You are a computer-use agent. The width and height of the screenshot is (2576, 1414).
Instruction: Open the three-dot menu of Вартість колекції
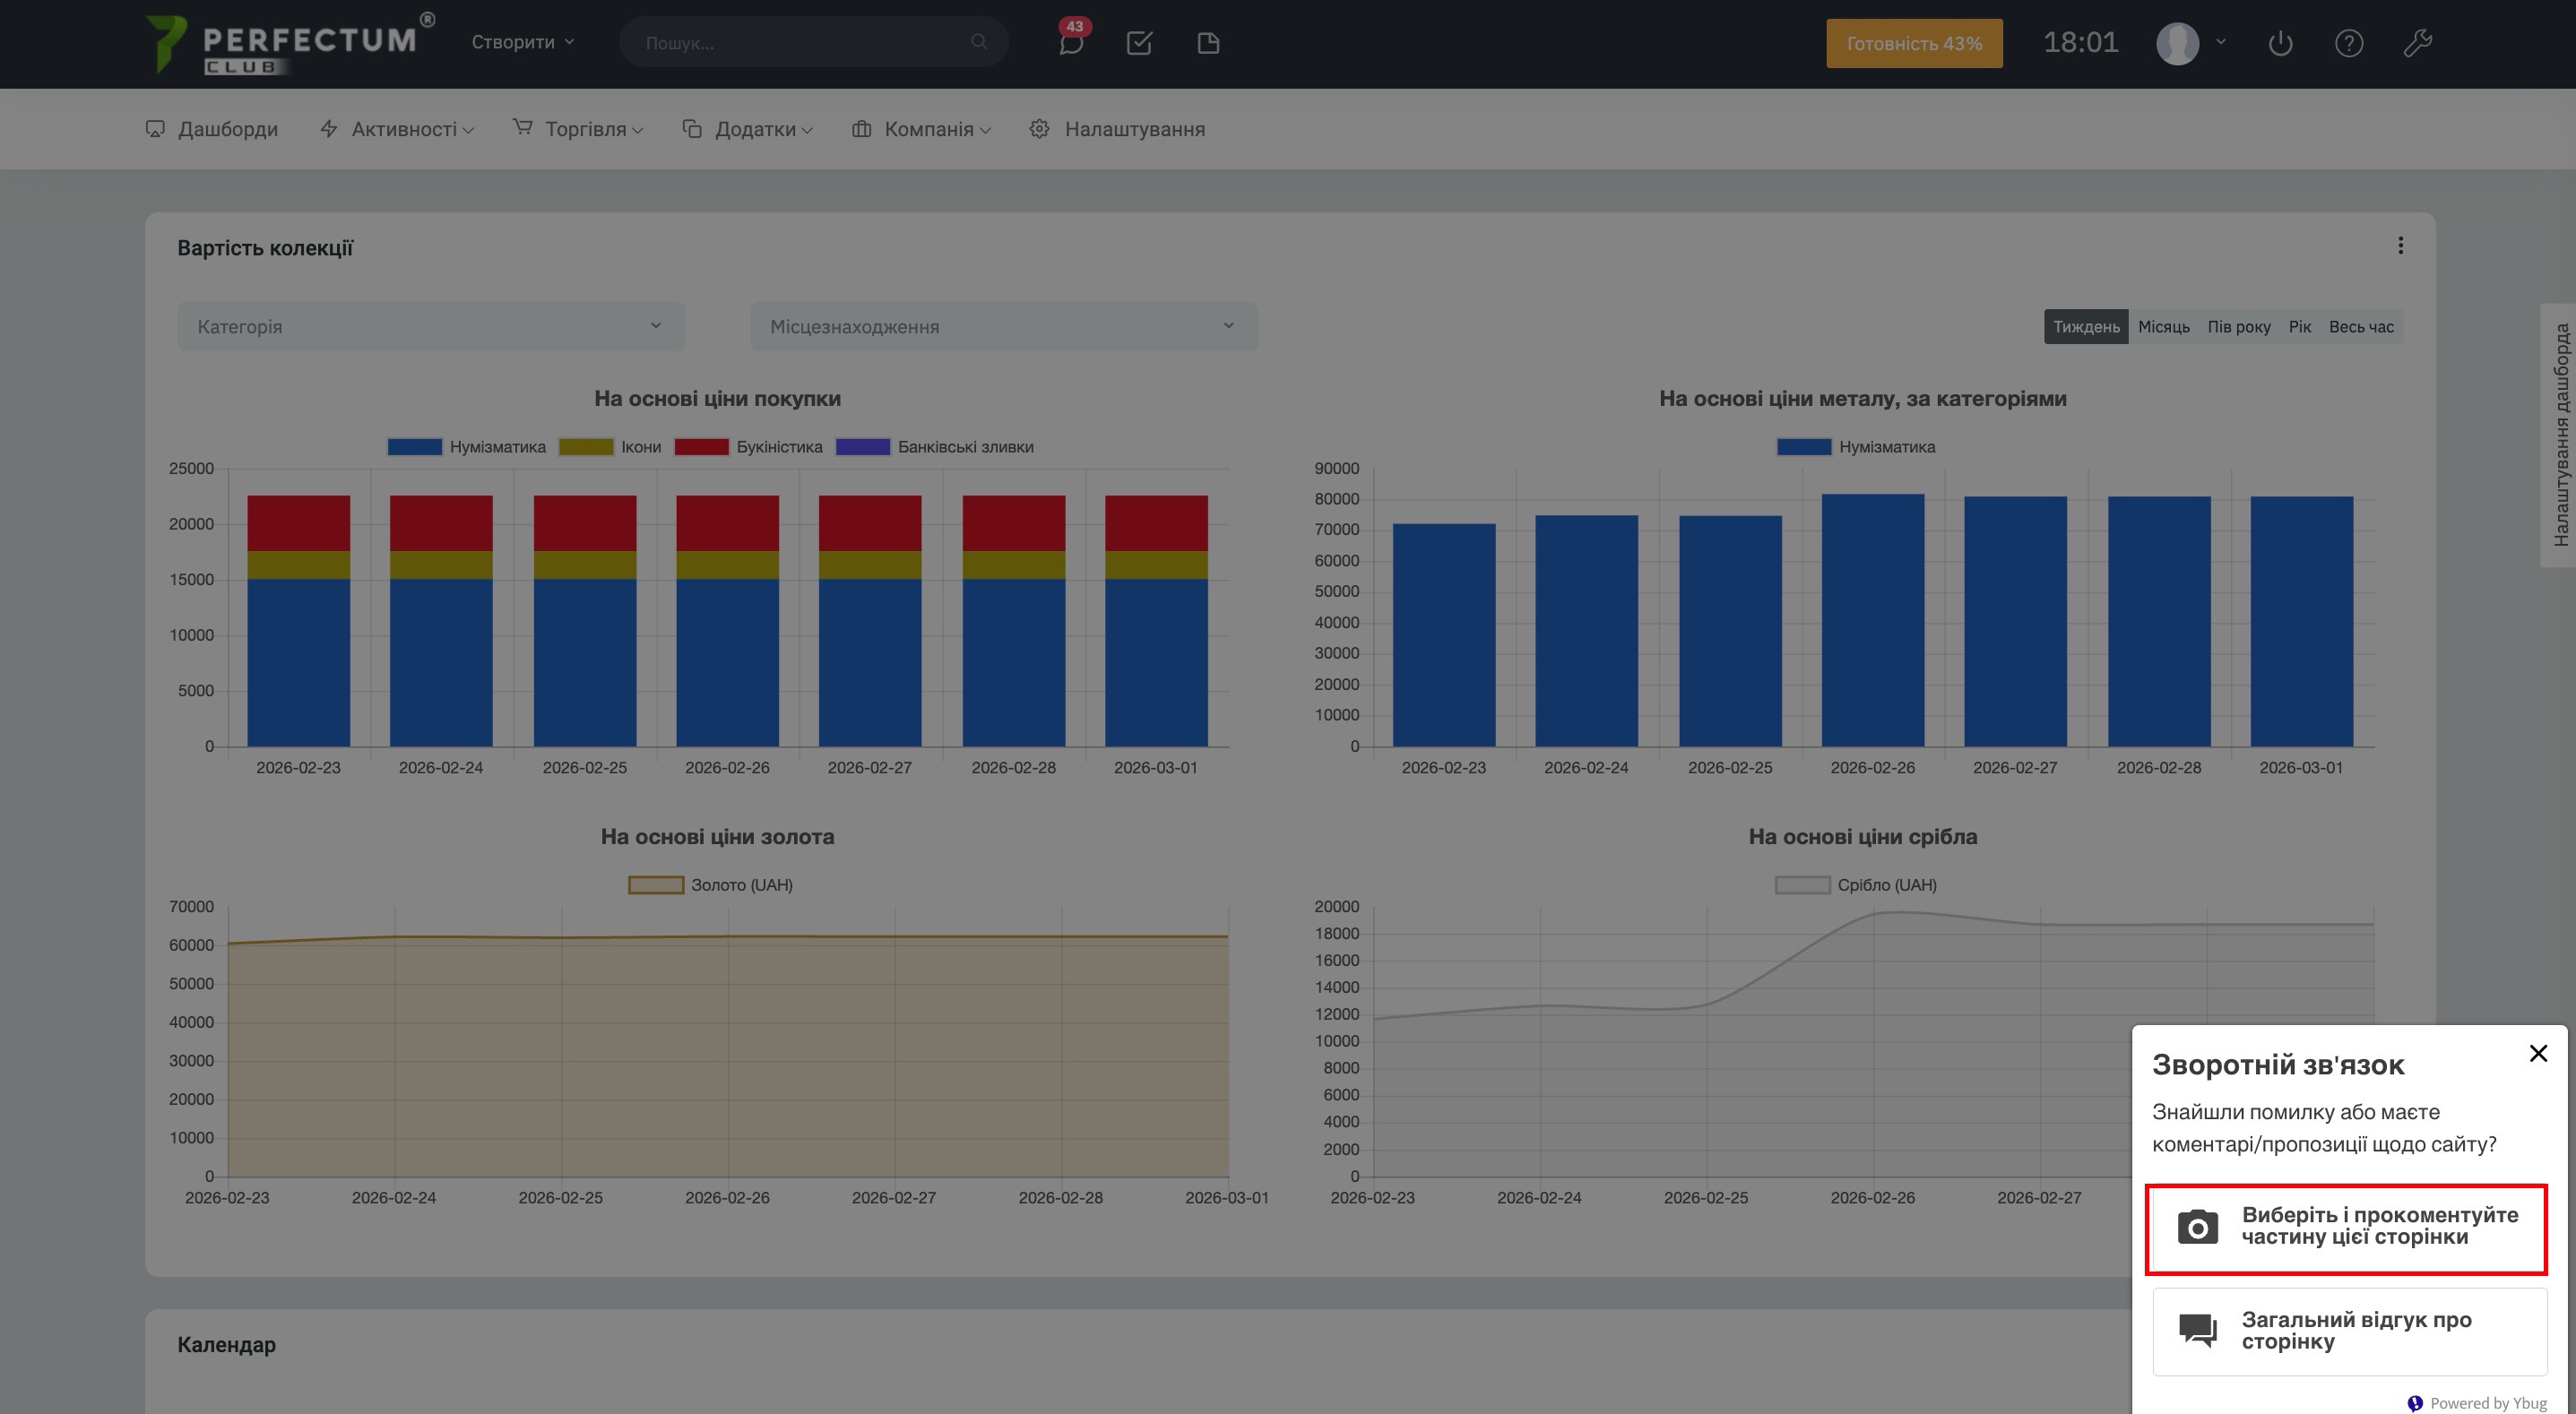click(2400, 246)
